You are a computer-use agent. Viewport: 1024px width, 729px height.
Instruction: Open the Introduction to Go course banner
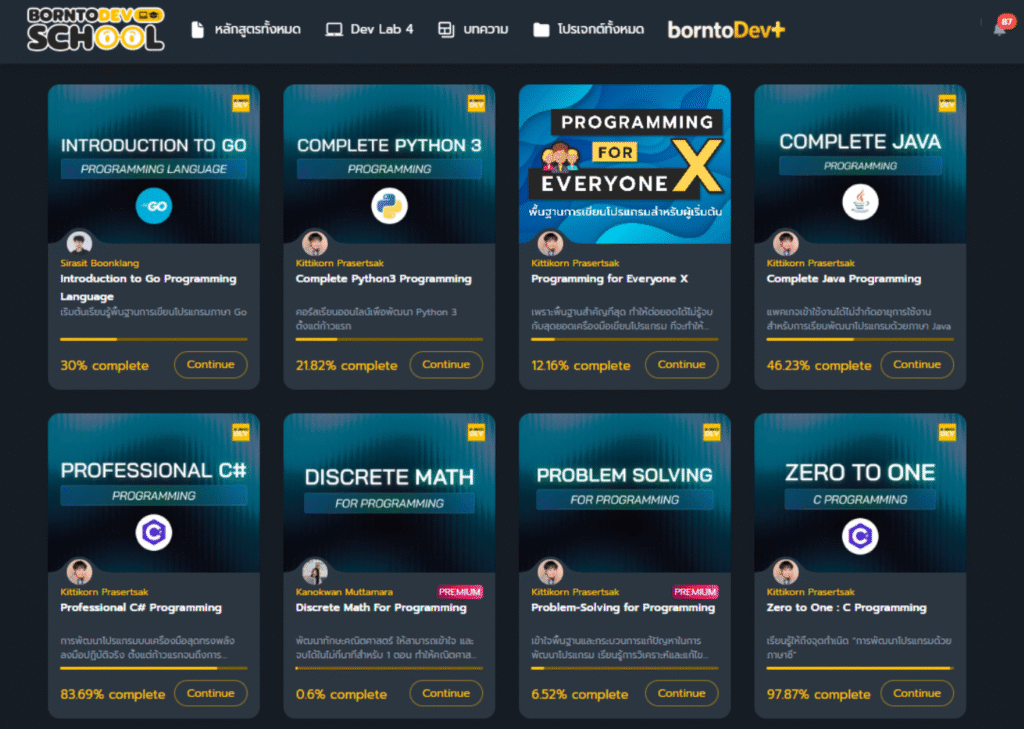pos(153,164)
